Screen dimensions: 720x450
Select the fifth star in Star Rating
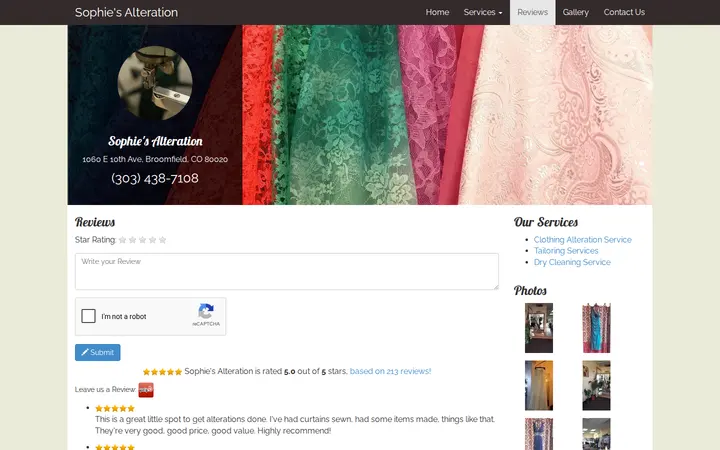coord(163,240)
